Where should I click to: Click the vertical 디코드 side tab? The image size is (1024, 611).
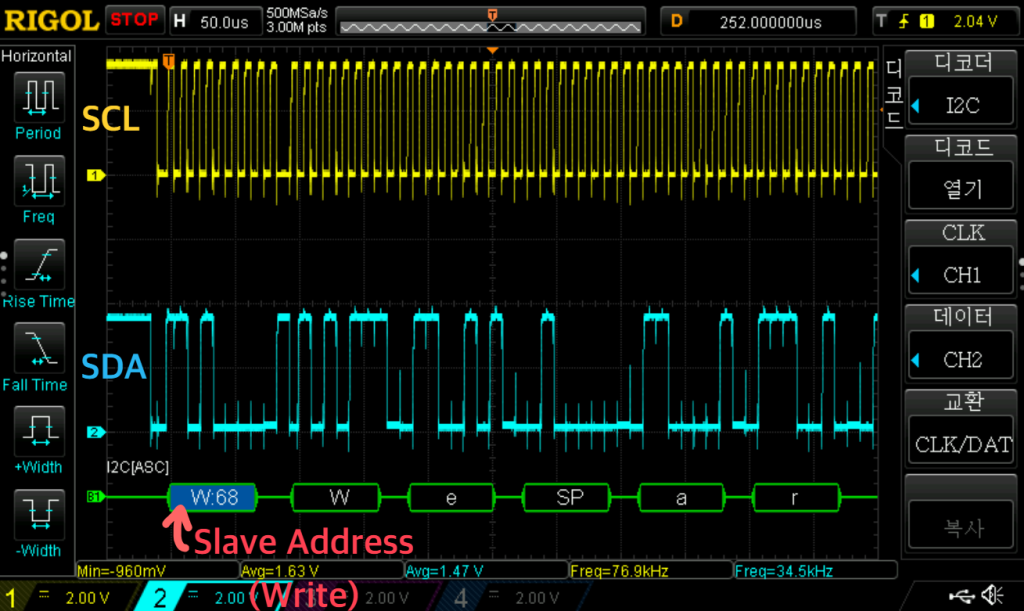pos(893,93)
